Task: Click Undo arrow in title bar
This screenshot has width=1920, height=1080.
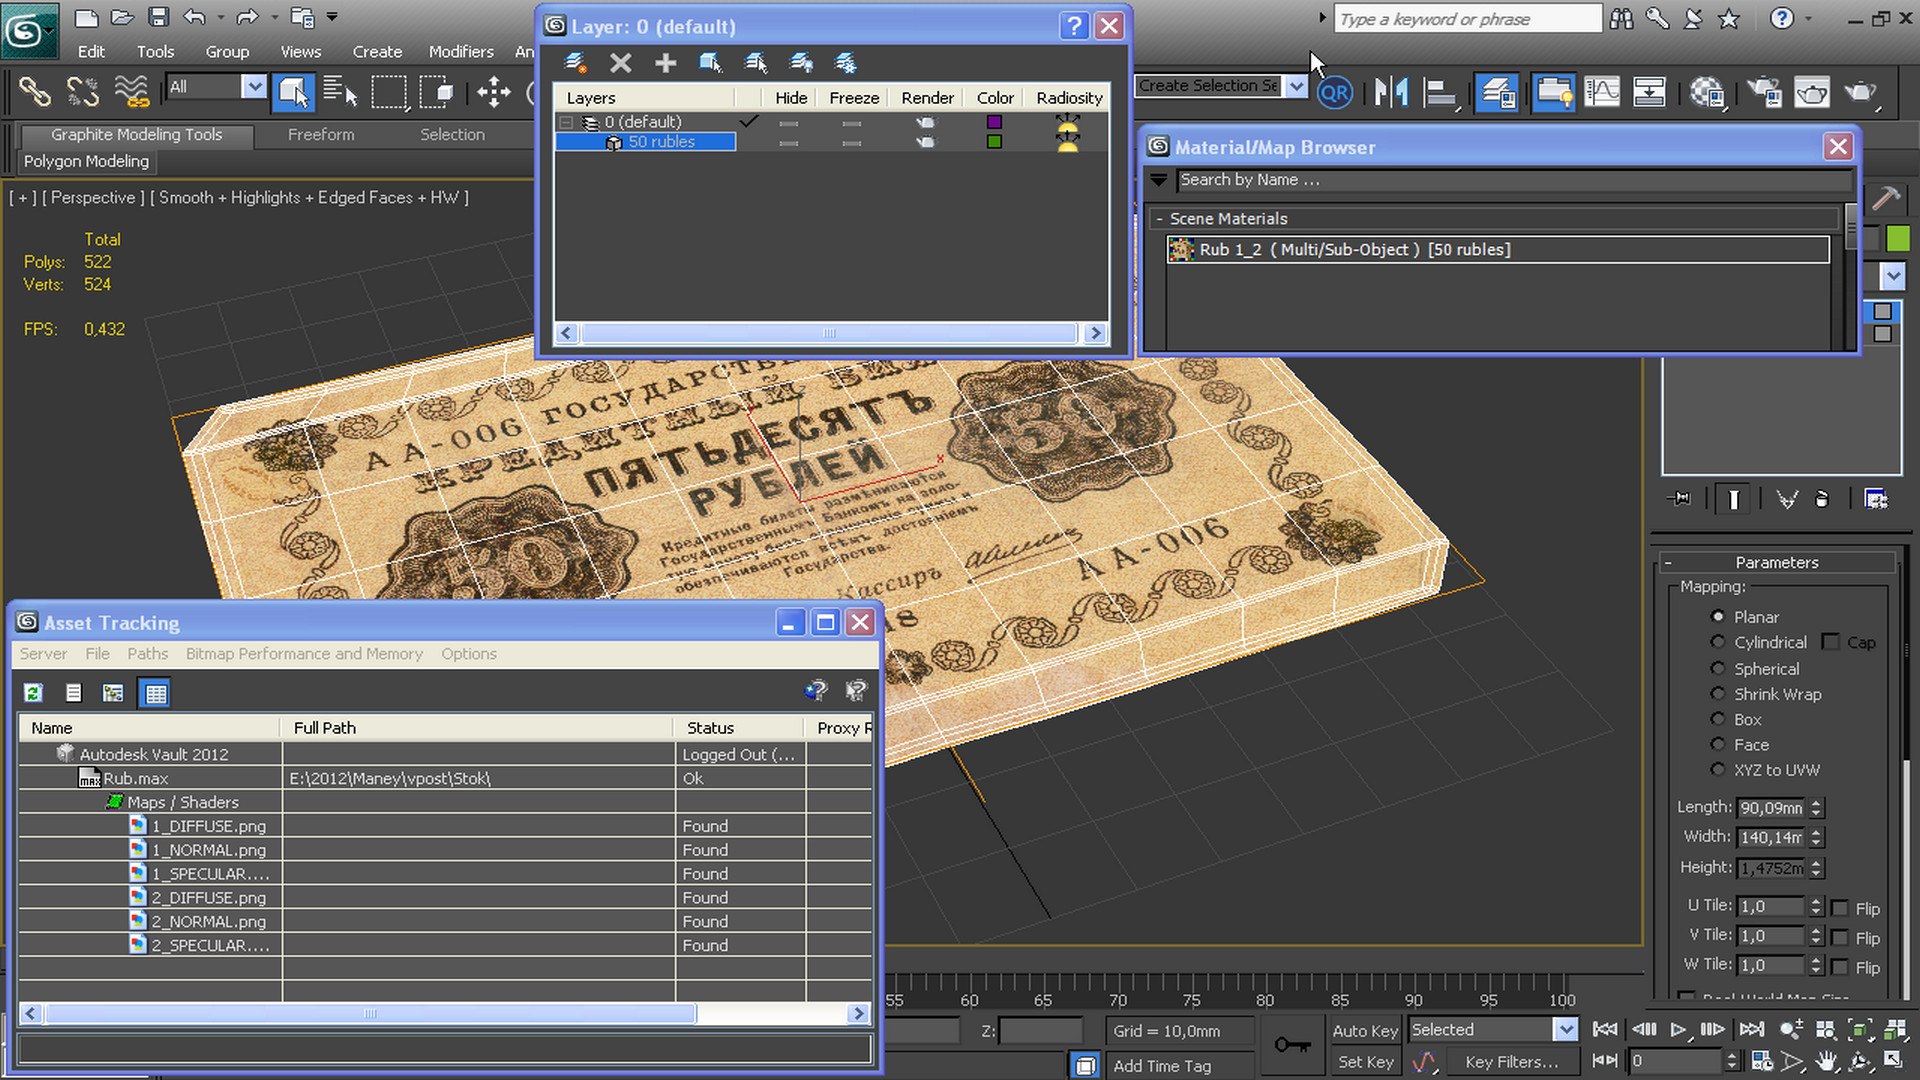Action: click(x=195, y=17)
